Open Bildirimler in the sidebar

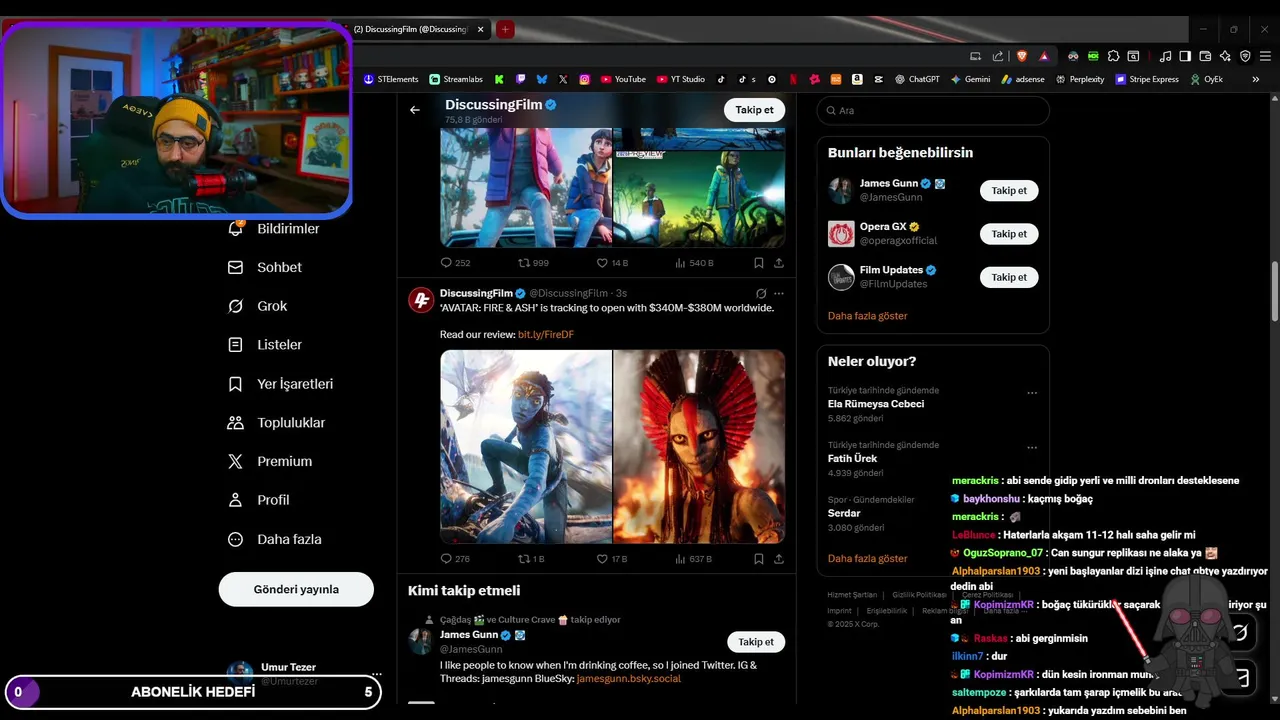pyautogui.click(x=274, y=229)
